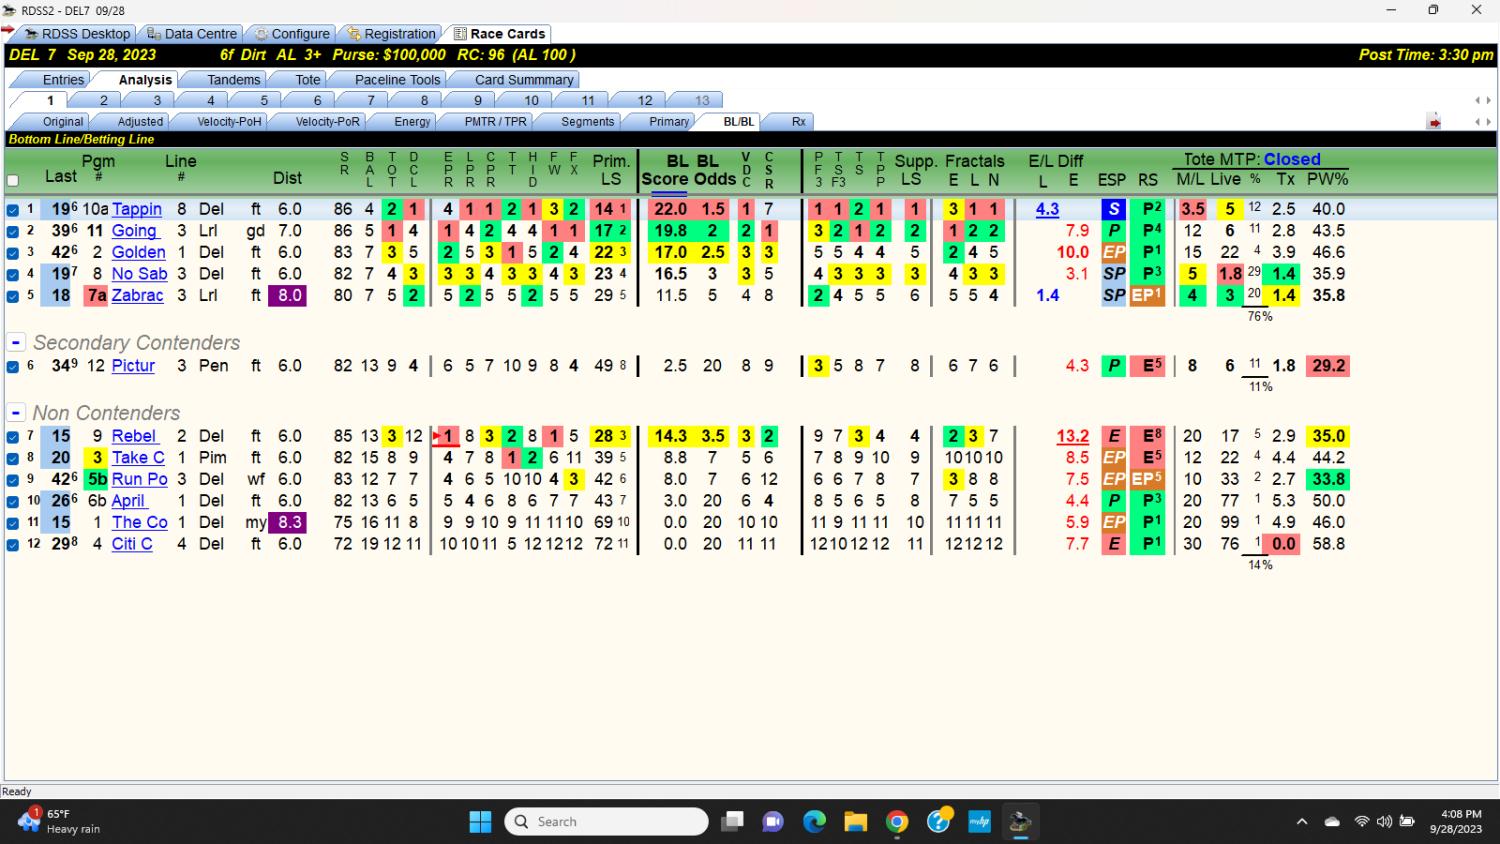This screenshot has height=844, width=1500.
Task: Show hidden system tray icons
Action: pyautogui.click(x=1301, y=822)
